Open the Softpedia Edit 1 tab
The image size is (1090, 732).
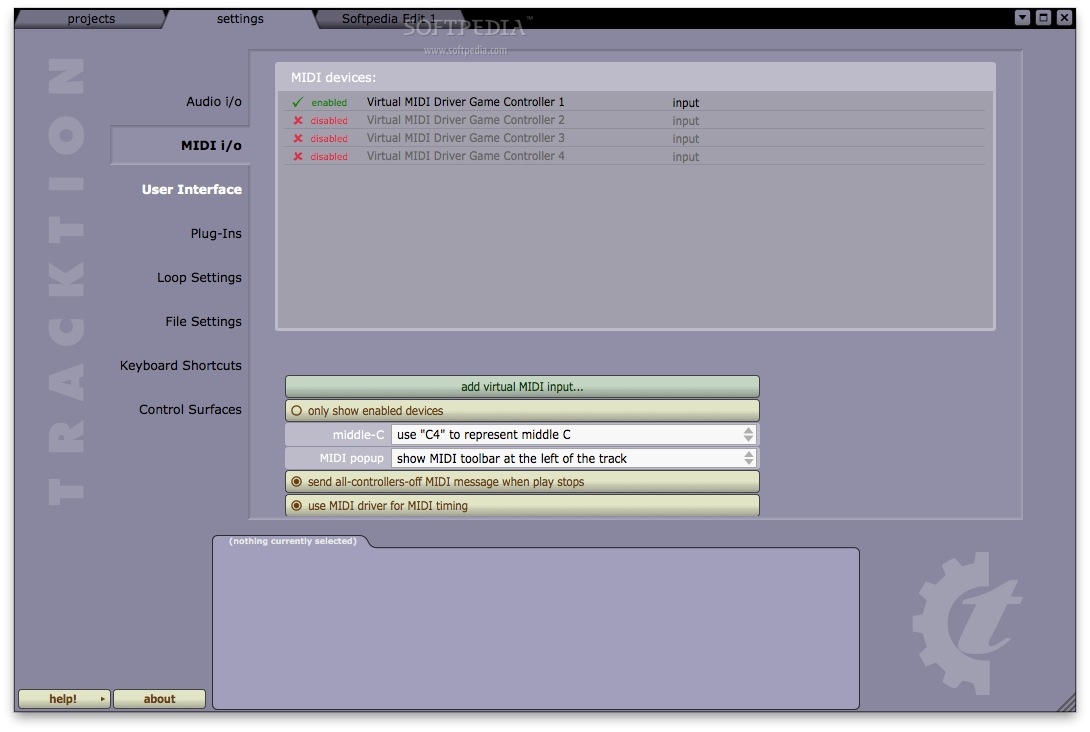point(389,19)
